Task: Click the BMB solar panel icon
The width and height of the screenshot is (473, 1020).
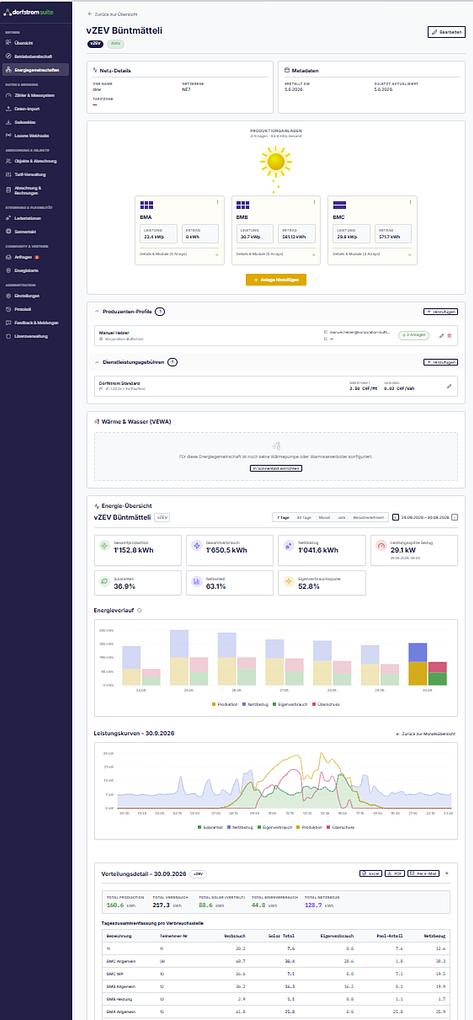Action: (243, 205)
